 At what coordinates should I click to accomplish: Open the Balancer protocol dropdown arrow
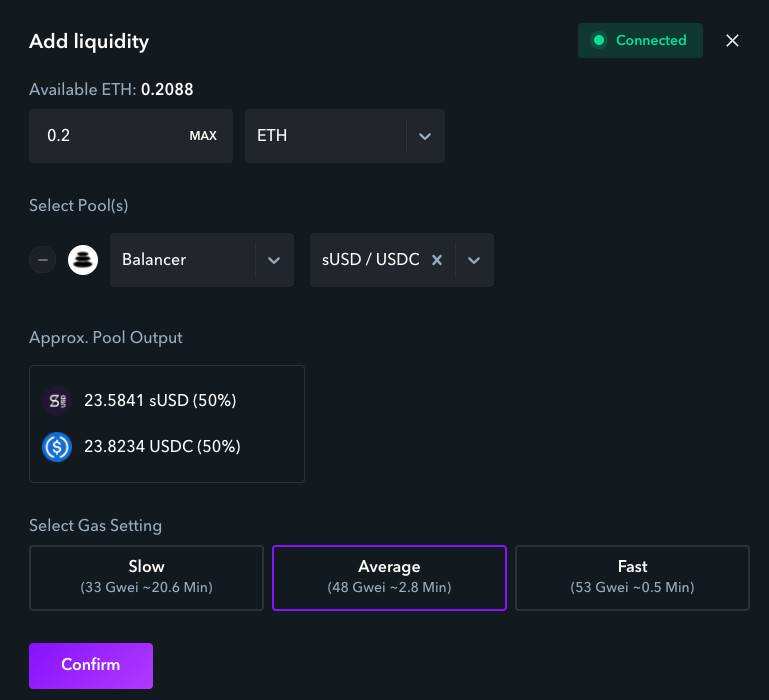(x=274, y=260)
